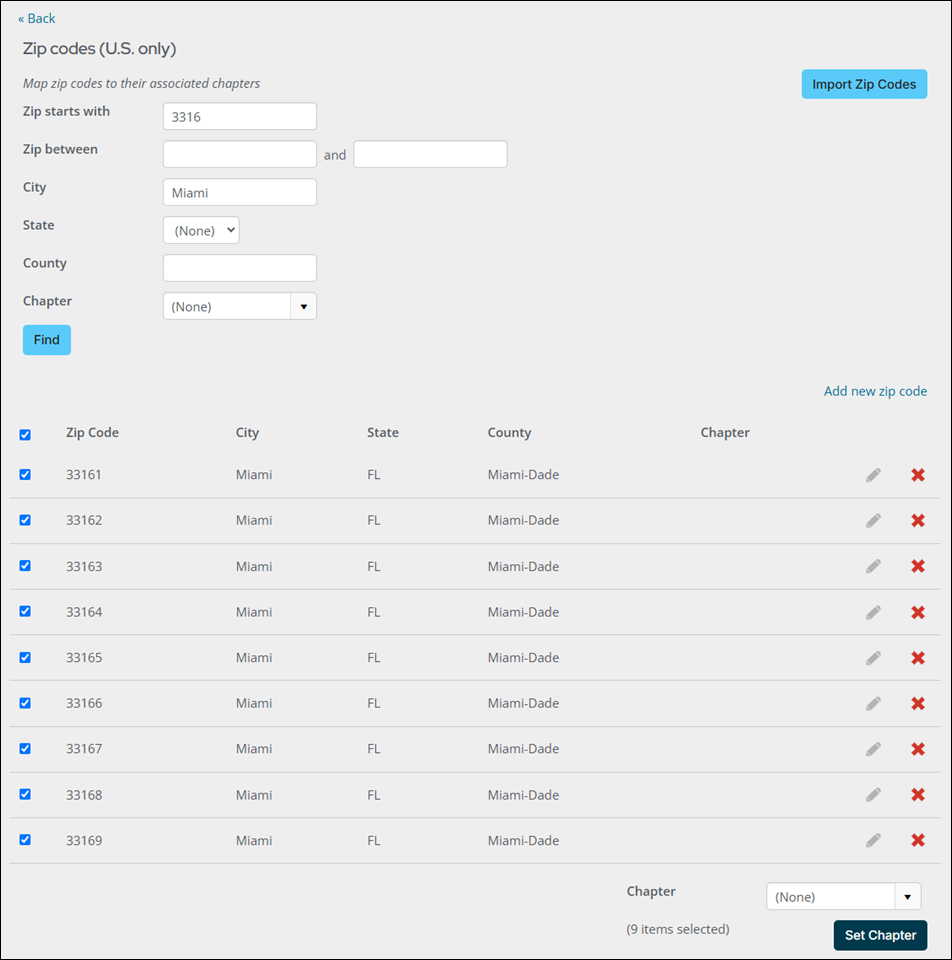Click the State column header
The image size is (952, 960).
pyautogui.click(x=383, y=432)
